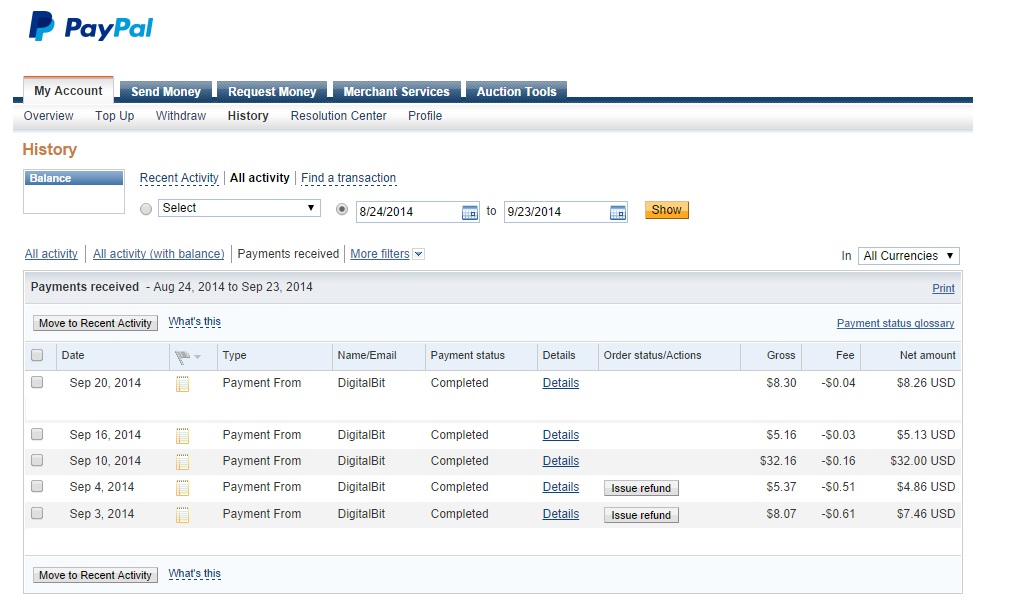
Task: Click the -$0.61 fee value
Action: pyautogui.click(x=838, y=514)
